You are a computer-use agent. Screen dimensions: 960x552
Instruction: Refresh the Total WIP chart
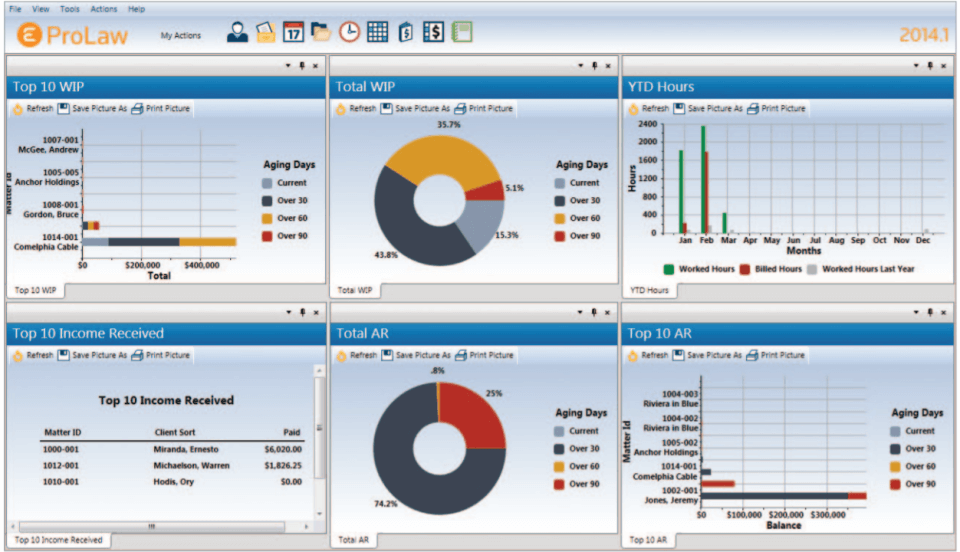[356, 108]
